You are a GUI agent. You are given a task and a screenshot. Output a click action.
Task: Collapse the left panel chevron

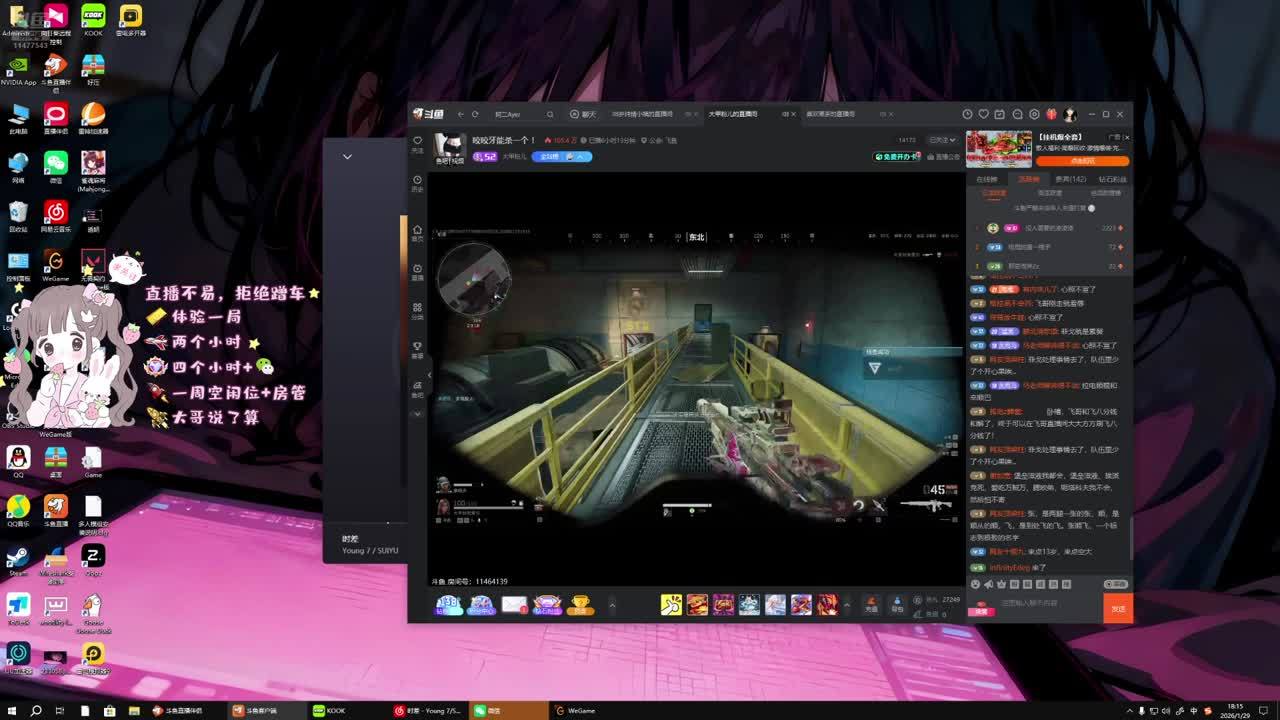(347, 157)
